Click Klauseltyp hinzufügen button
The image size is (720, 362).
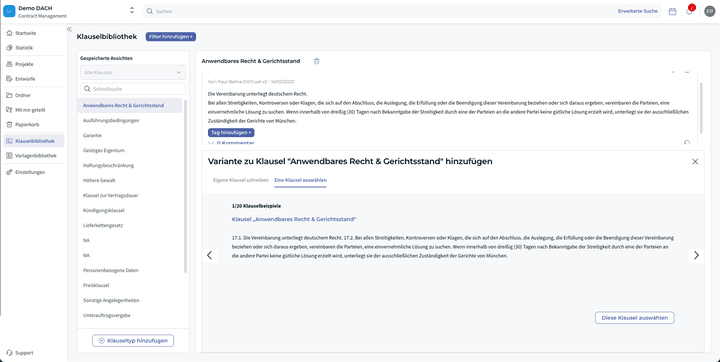(133, 341)
